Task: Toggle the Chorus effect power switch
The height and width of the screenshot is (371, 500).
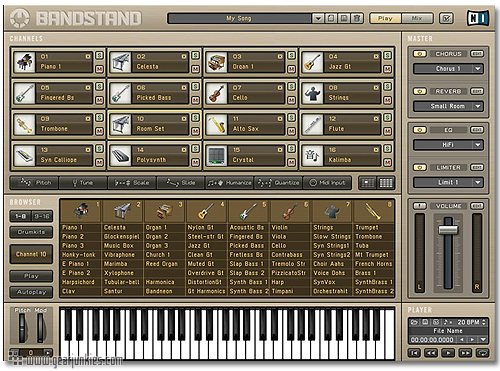Action: tap(420, 54)
